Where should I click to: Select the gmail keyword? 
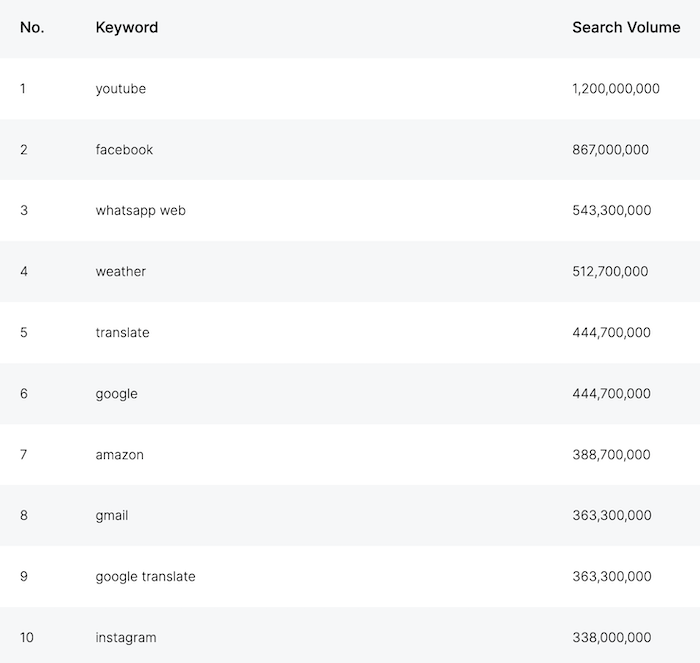point(112,516)
